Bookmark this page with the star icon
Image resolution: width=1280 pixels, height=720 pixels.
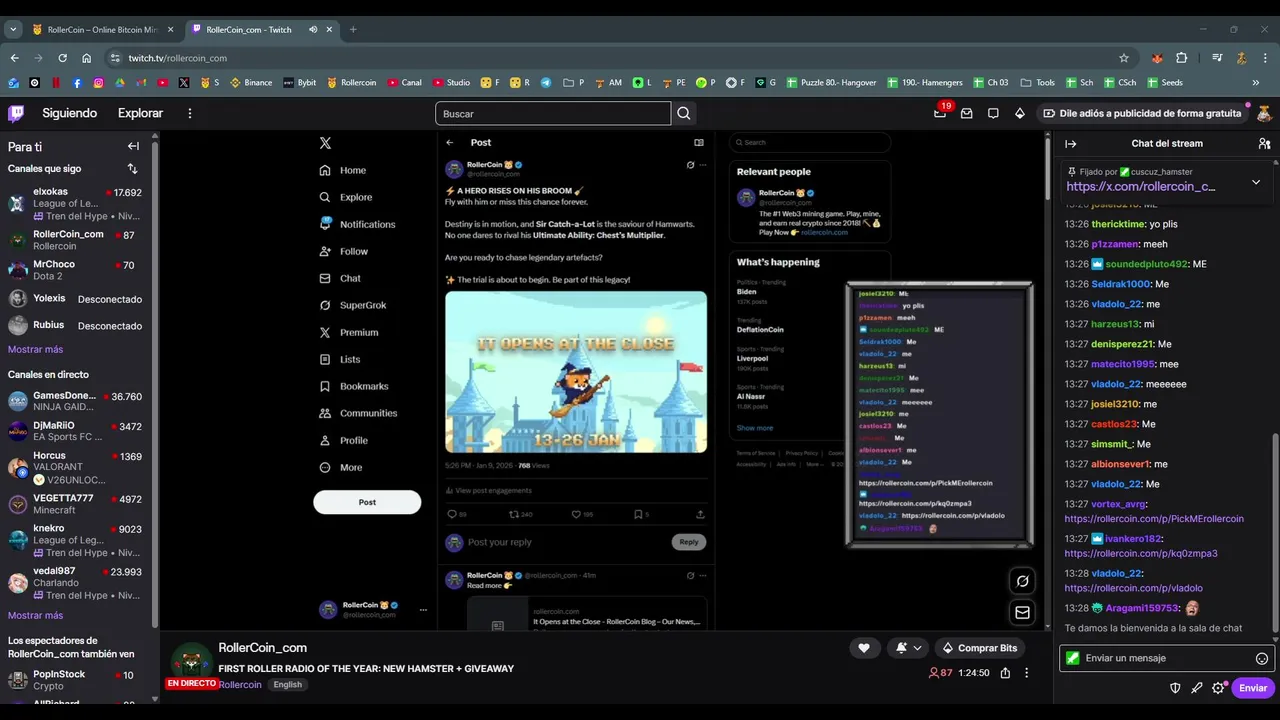(1124, 58)
